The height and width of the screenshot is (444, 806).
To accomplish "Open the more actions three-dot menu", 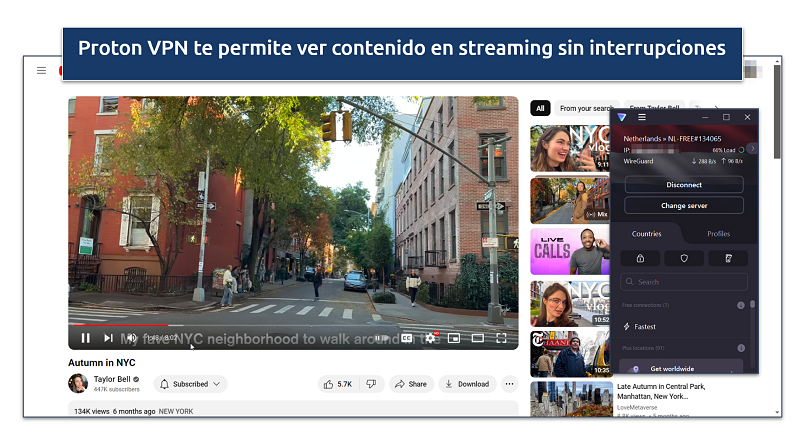I will 509,384.
